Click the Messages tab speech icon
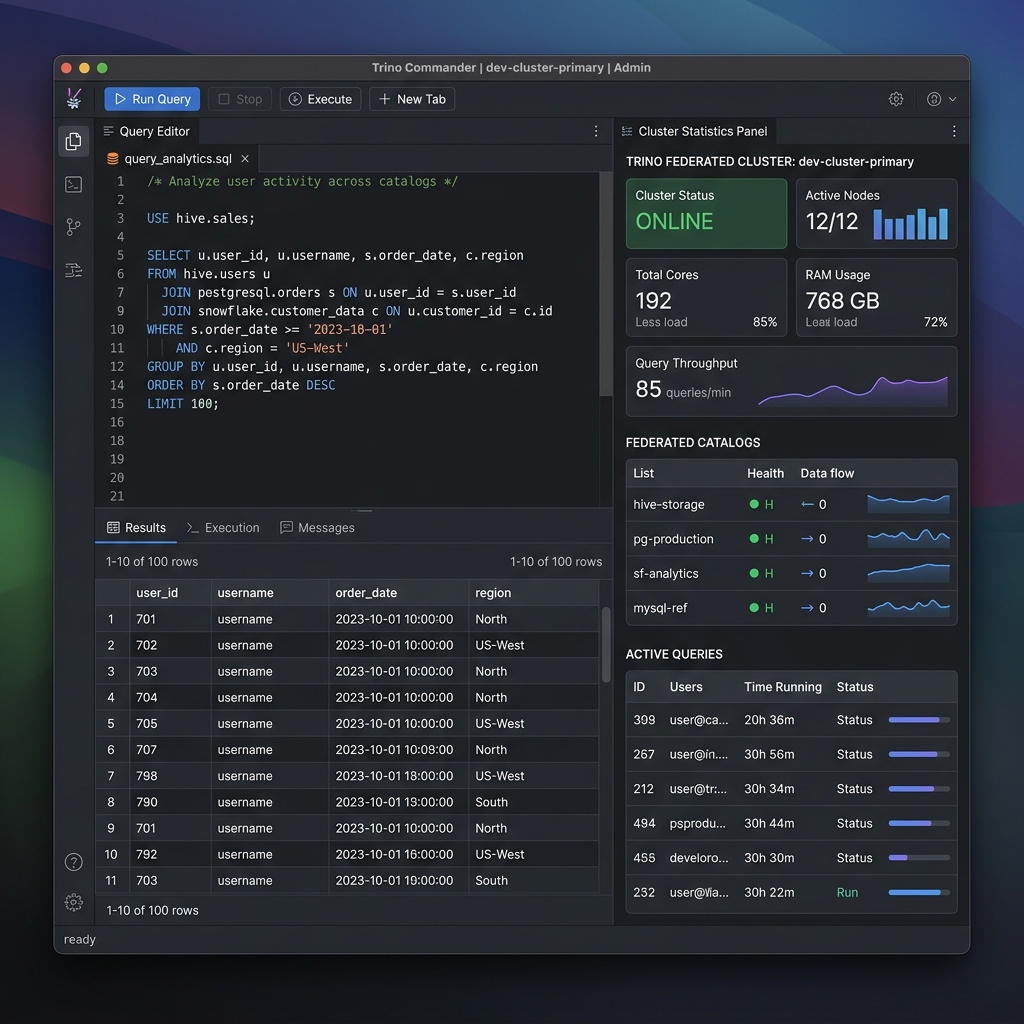This screenshot has width=1024, height=1024. pos(286,527)
